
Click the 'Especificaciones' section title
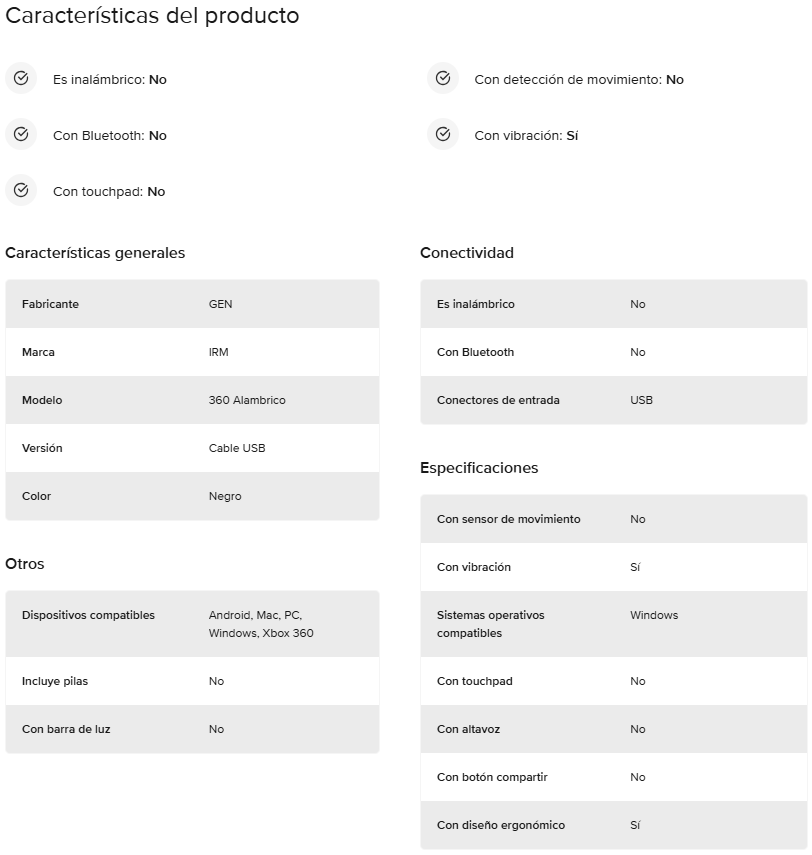click(479, 468)
